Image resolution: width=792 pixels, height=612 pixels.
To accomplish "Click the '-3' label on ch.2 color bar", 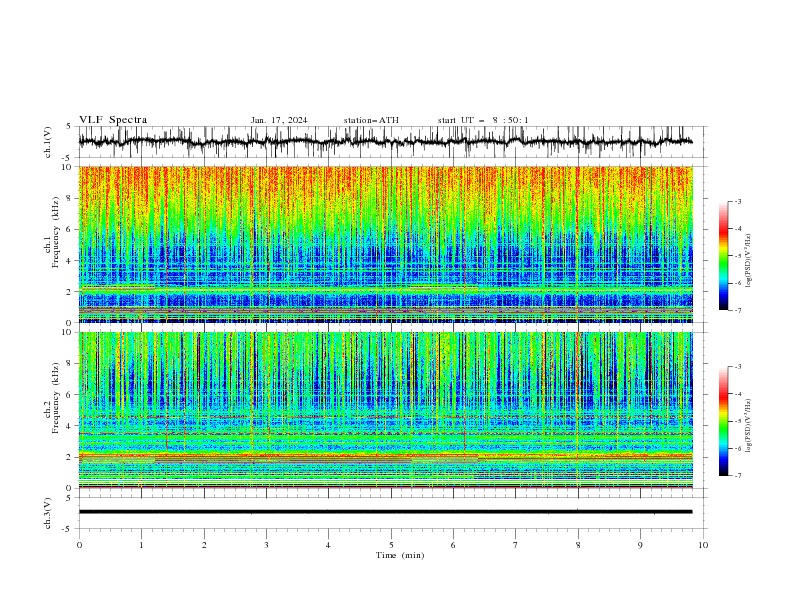I will pos(738,367).
